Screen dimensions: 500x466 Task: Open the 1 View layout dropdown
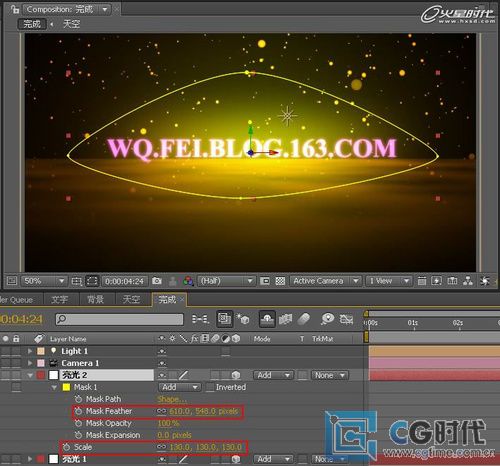(389, 281)
